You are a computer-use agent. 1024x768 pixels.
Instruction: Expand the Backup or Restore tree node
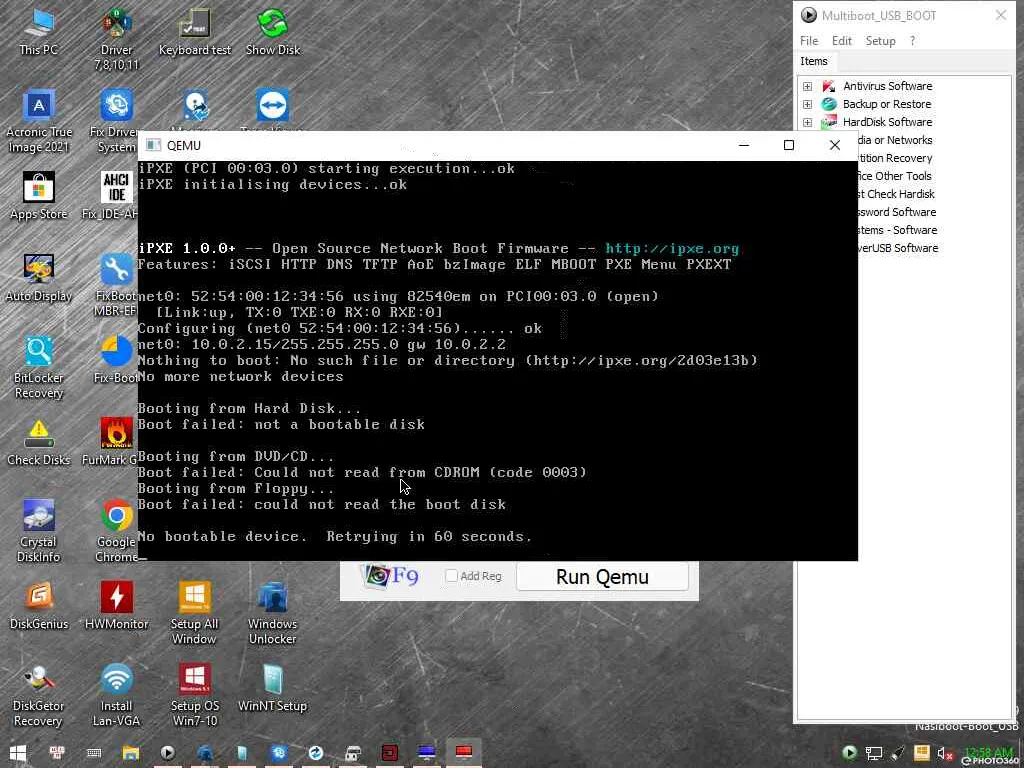808,104
